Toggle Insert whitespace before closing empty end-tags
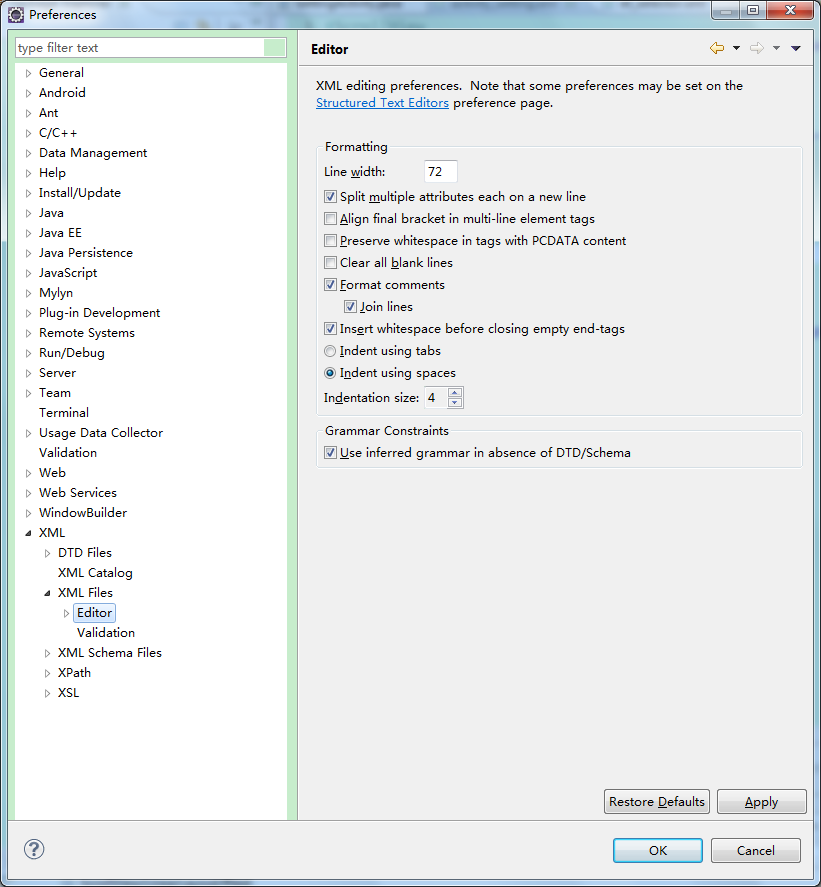This screenshot has width=821, height=887. tap(330, 329)
